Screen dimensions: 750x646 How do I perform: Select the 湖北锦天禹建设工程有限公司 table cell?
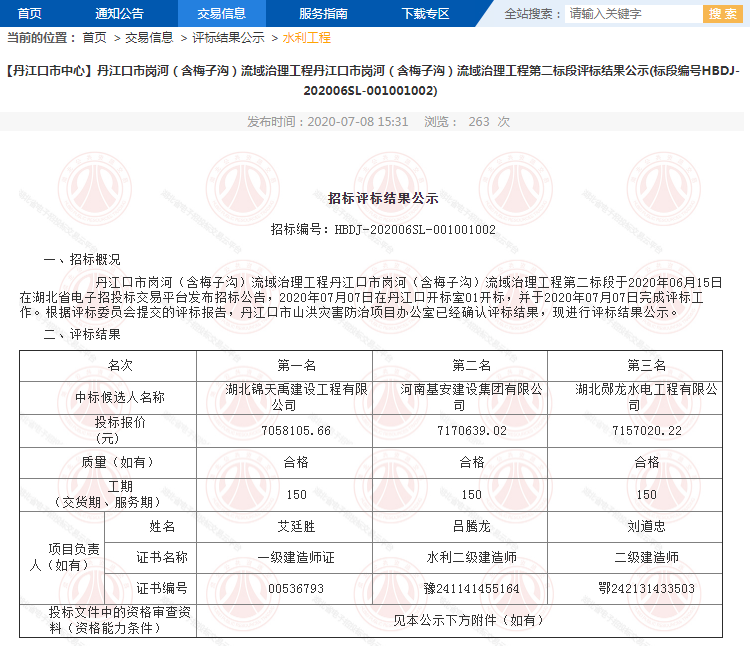297,397
